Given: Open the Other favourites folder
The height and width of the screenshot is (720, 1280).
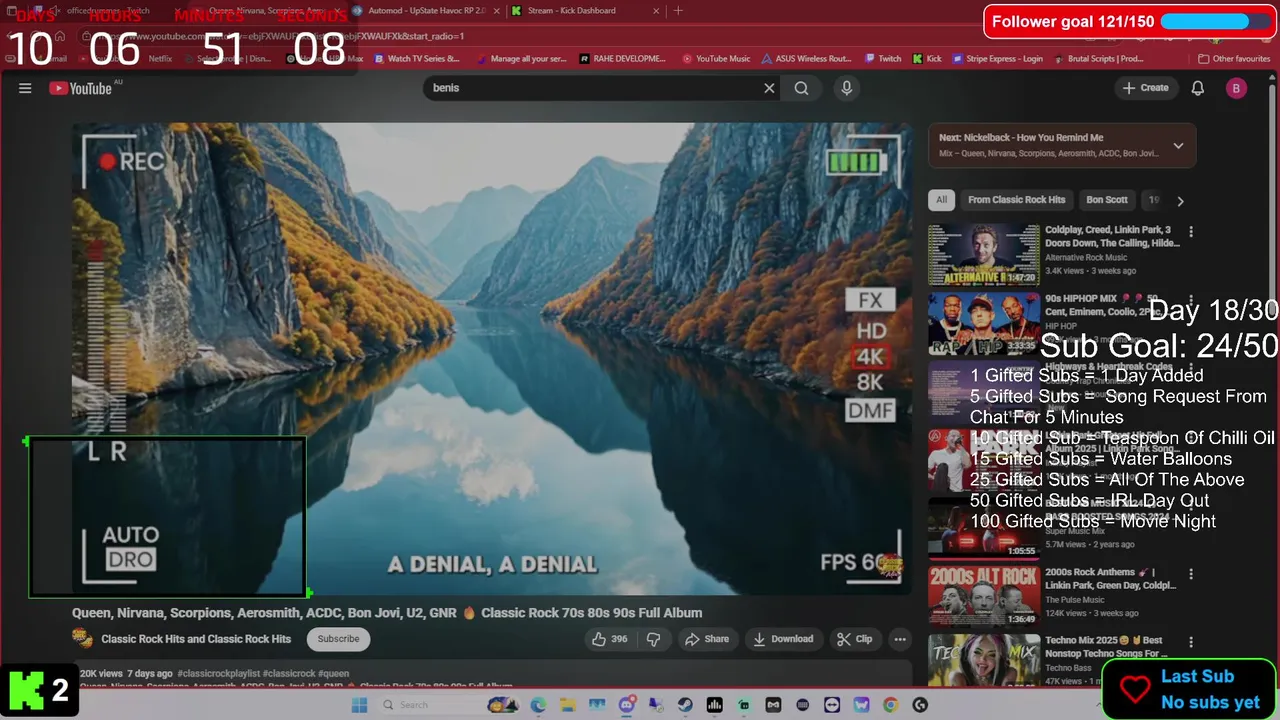Looking at the screenshot, I should tap(1234, 59).
